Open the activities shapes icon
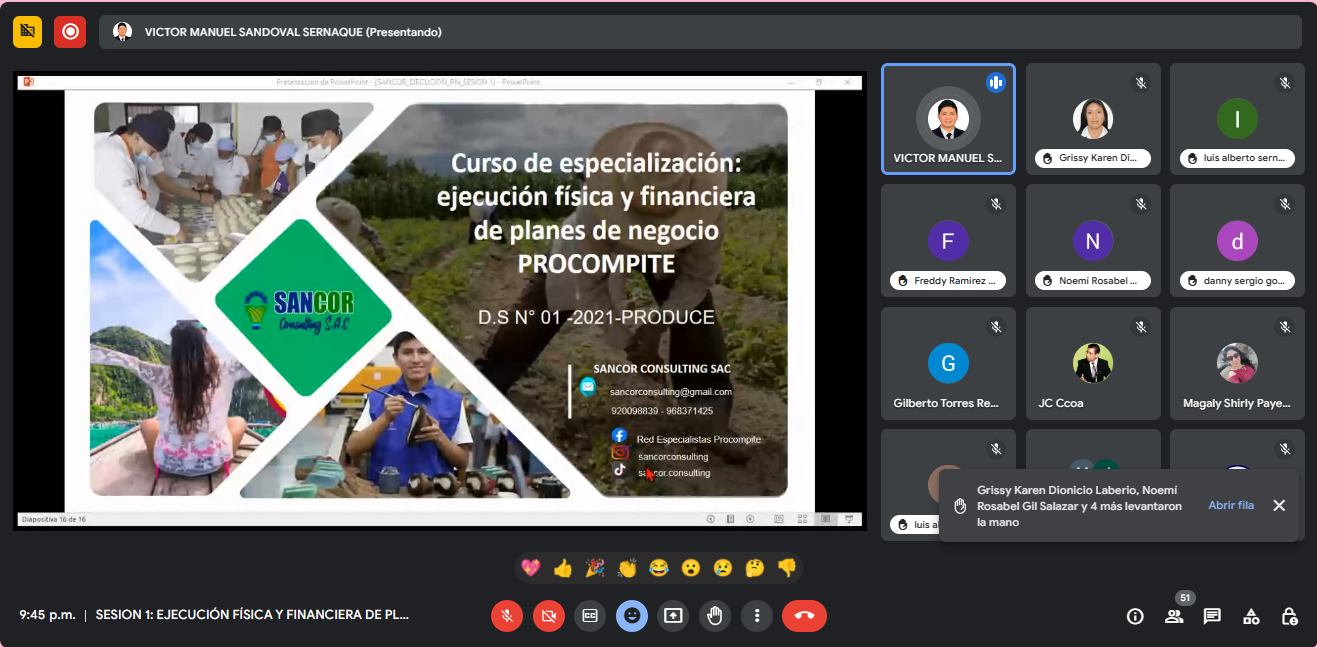This screenshot has height=647, width=1317. point(1251,616)
